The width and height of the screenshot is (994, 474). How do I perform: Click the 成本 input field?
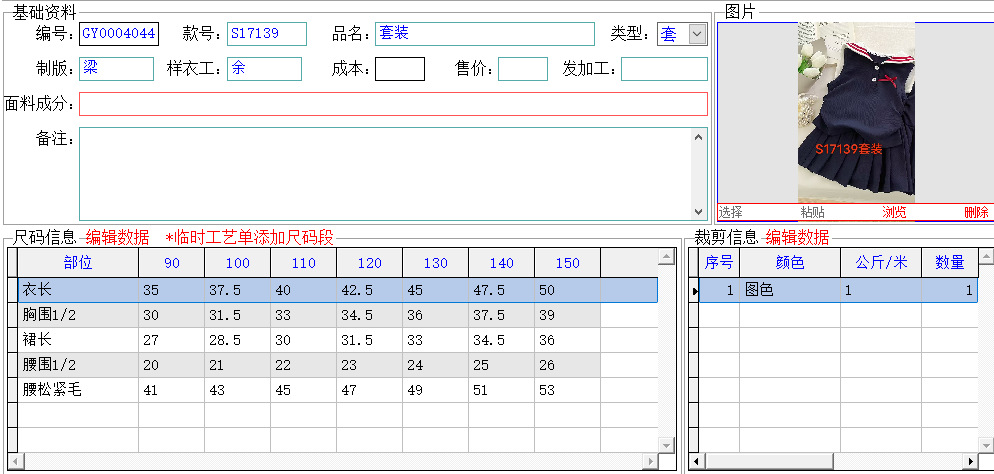400,69
